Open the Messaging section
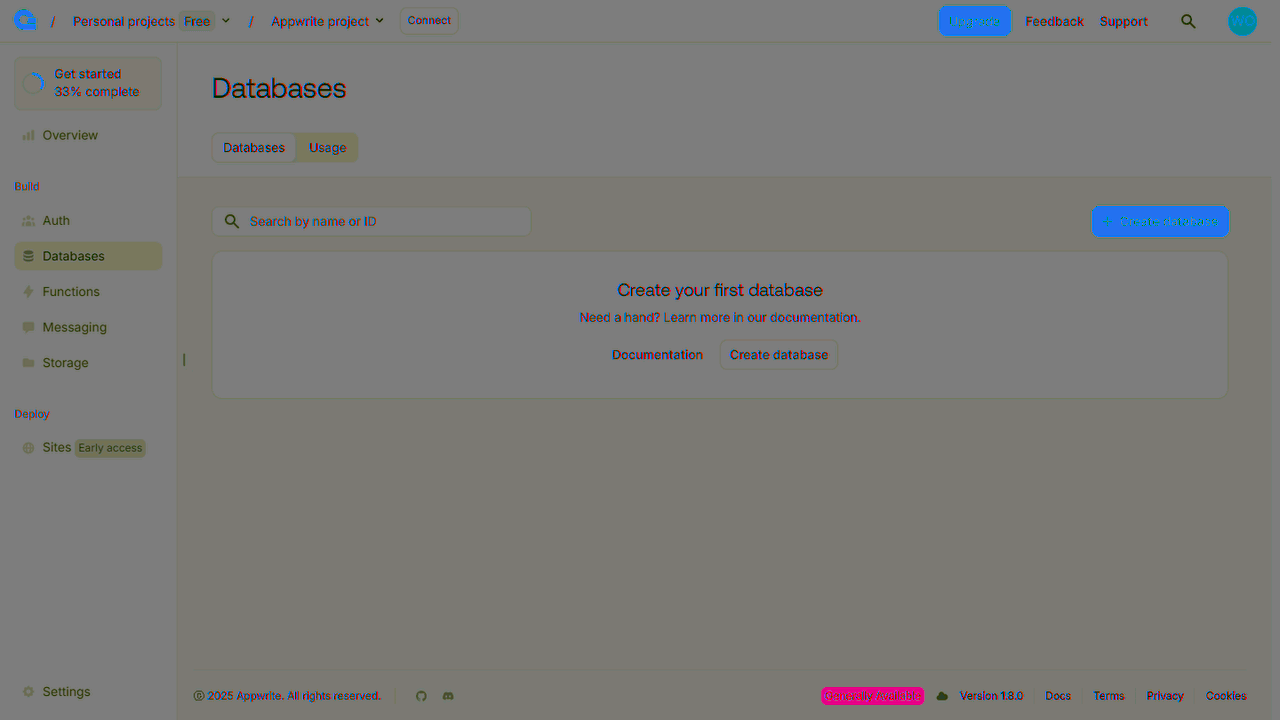This screenshot has width=1280, height=720. click(74, 327)
